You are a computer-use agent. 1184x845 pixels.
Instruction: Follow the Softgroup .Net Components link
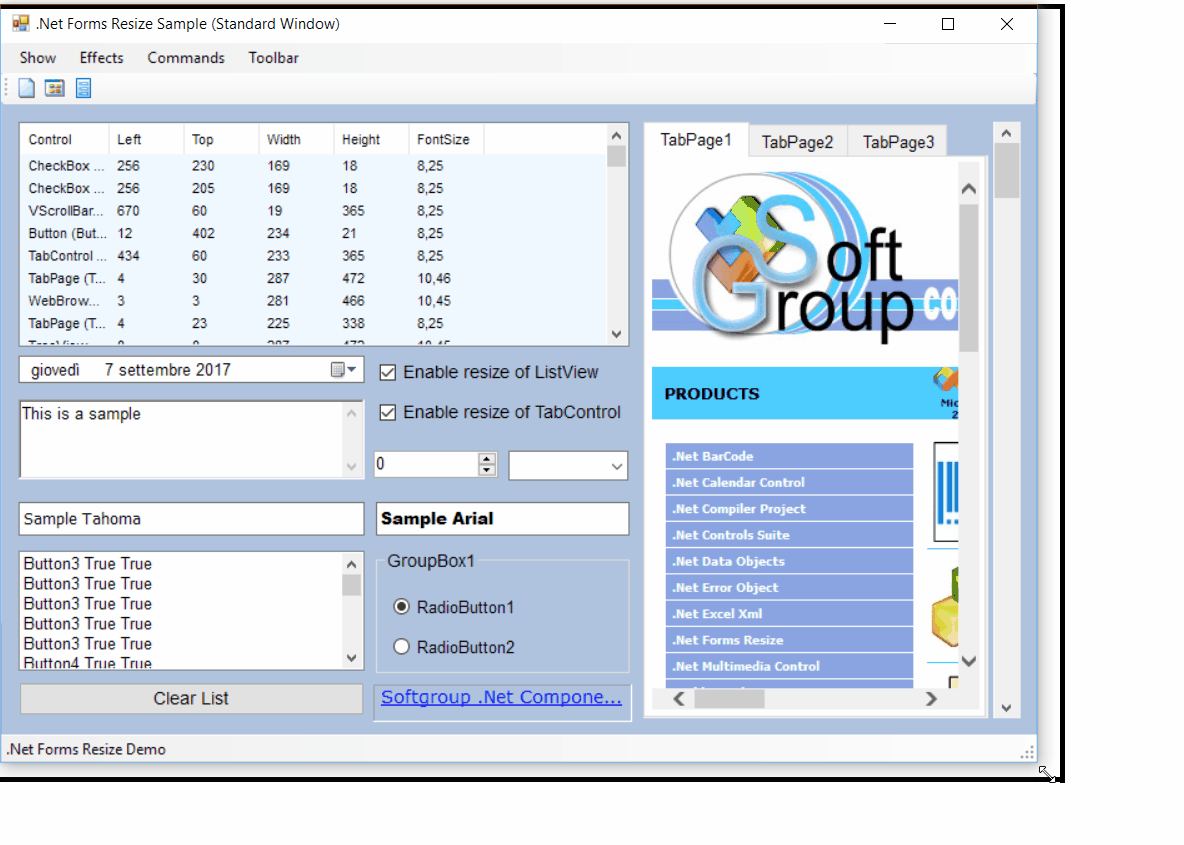[500, 697]
